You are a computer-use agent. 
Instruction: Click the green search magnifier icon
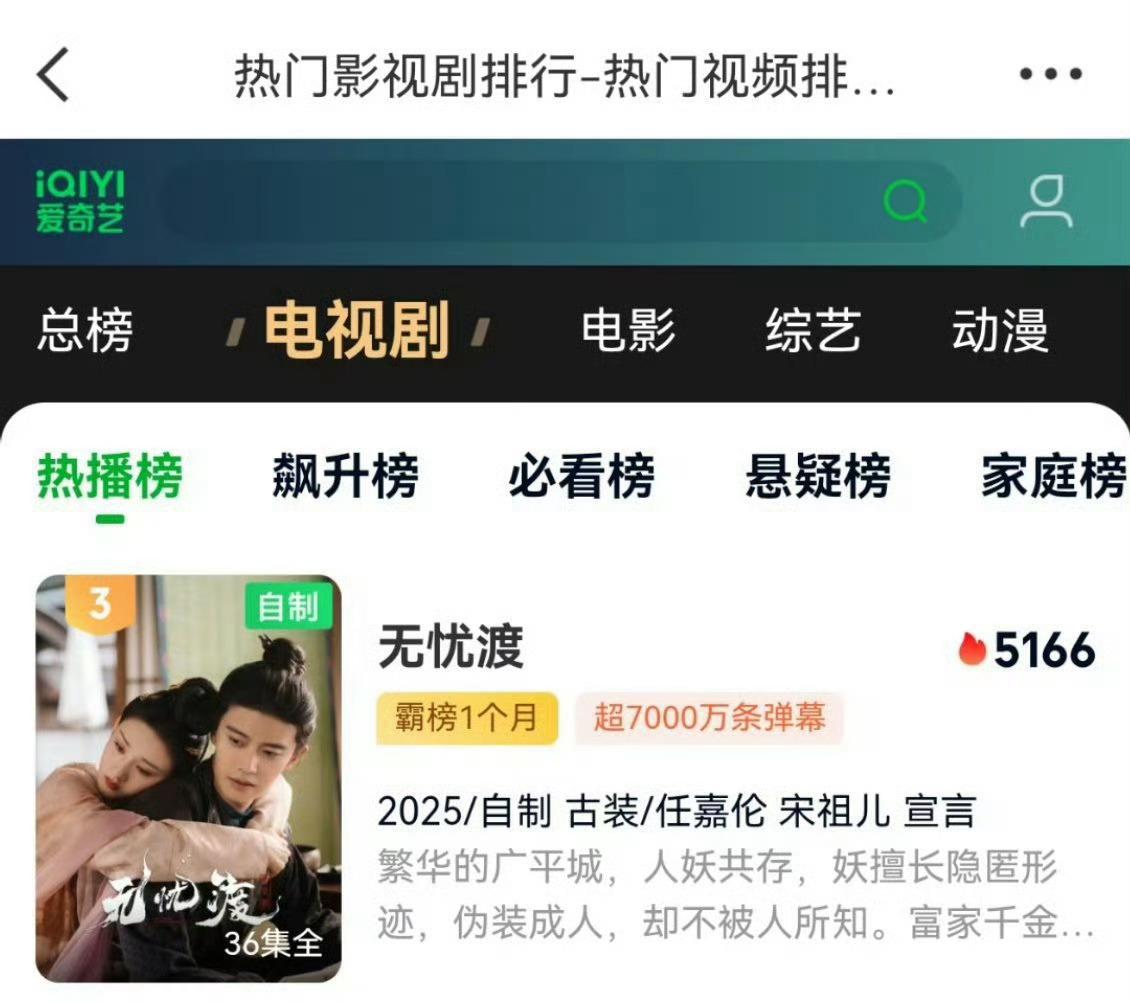click(904, 201)
